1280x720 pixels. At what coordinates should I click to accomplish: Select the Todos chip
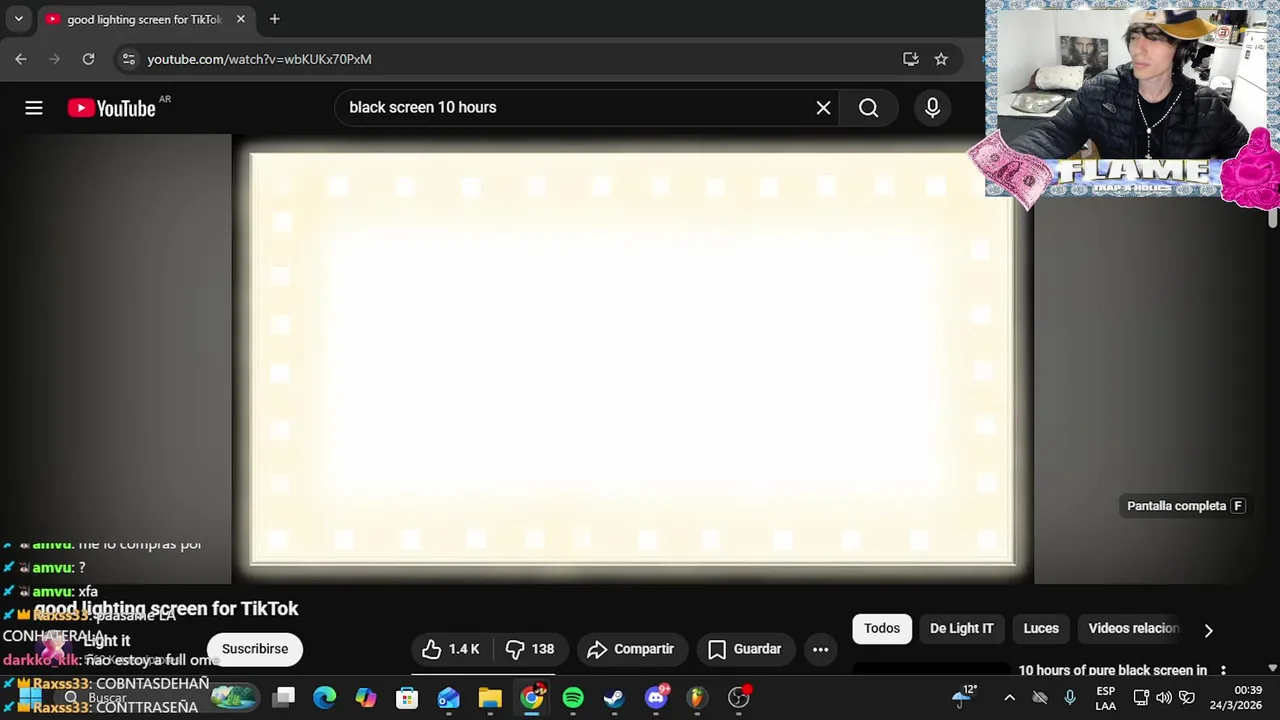pos(882,628)
